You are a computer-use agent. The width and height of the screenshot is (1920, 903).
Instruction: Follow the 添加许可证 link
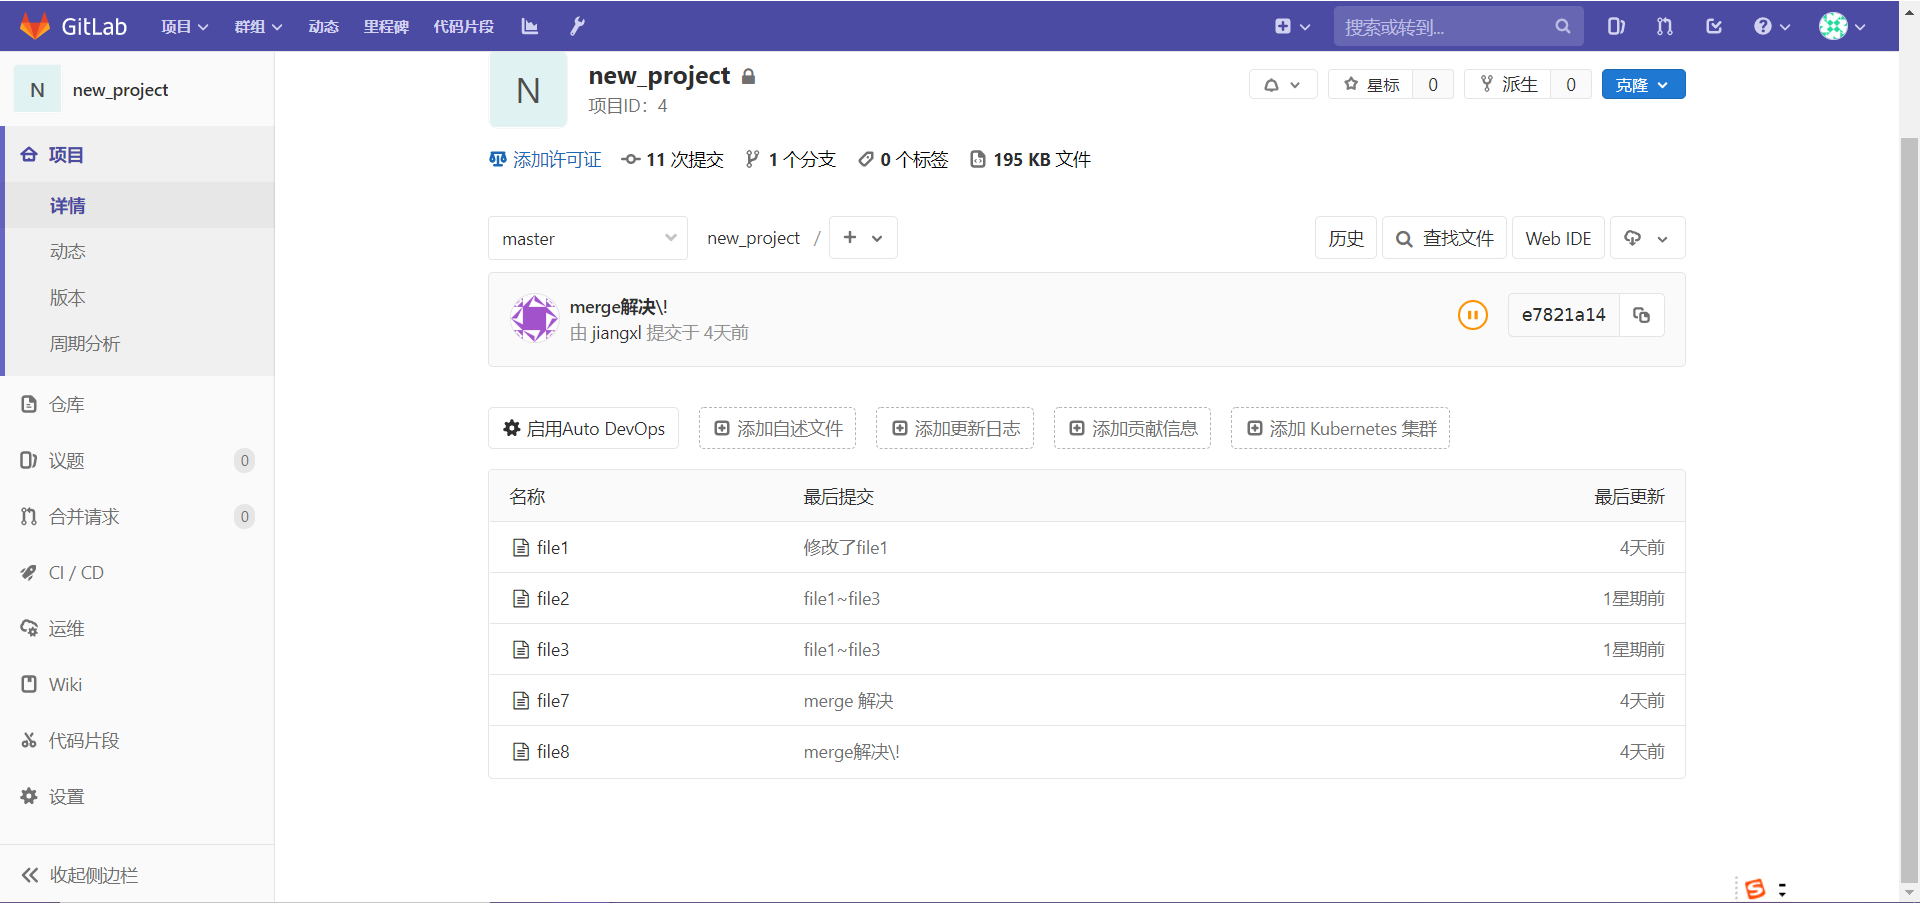[545, 160]
